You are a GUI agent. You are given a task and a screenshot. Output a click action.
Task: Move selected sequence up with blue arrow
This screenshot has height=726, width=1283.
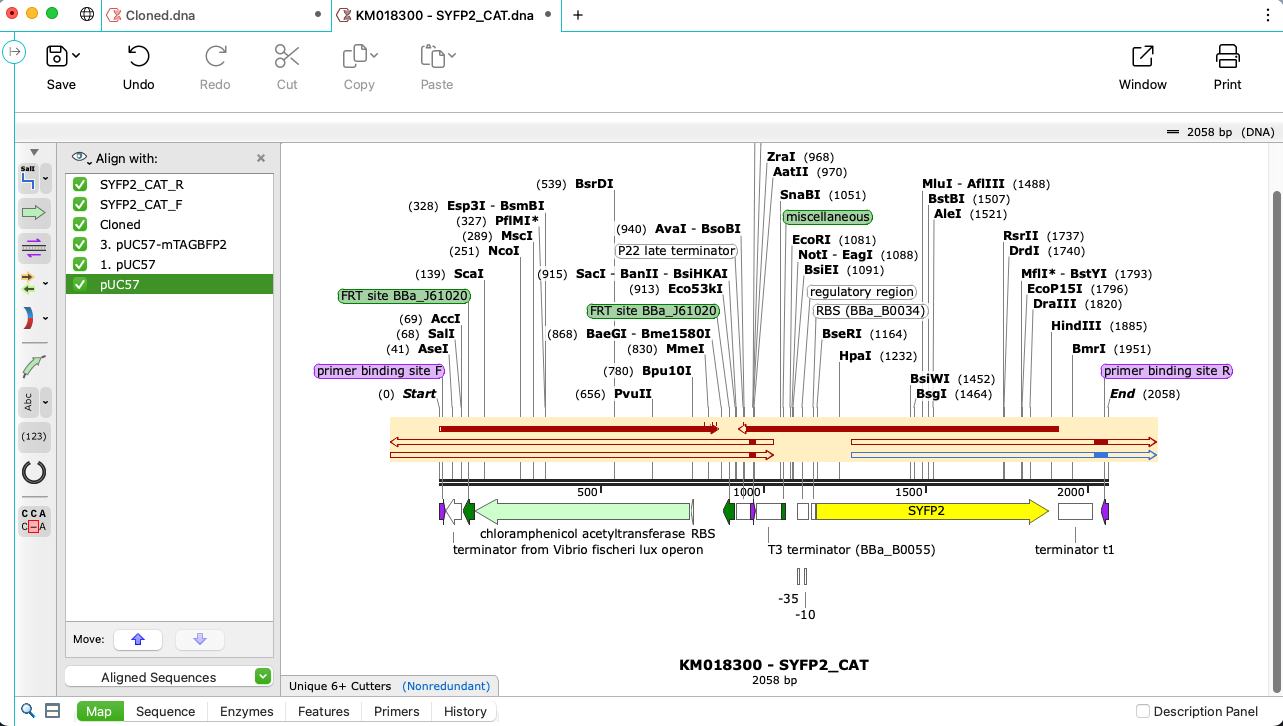(x=137, y=639)
